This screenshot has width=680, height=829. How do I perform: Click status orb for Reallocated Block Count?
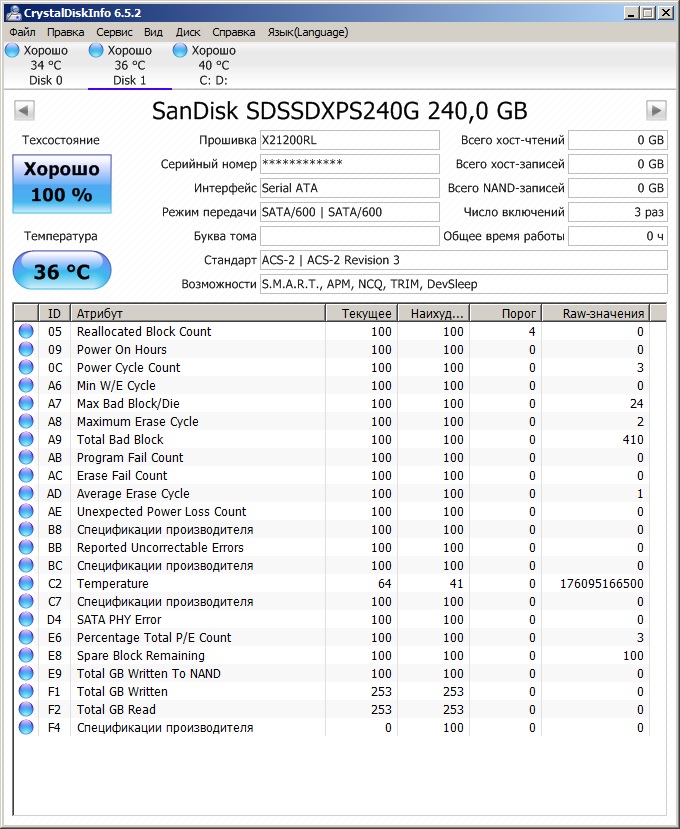26,332
